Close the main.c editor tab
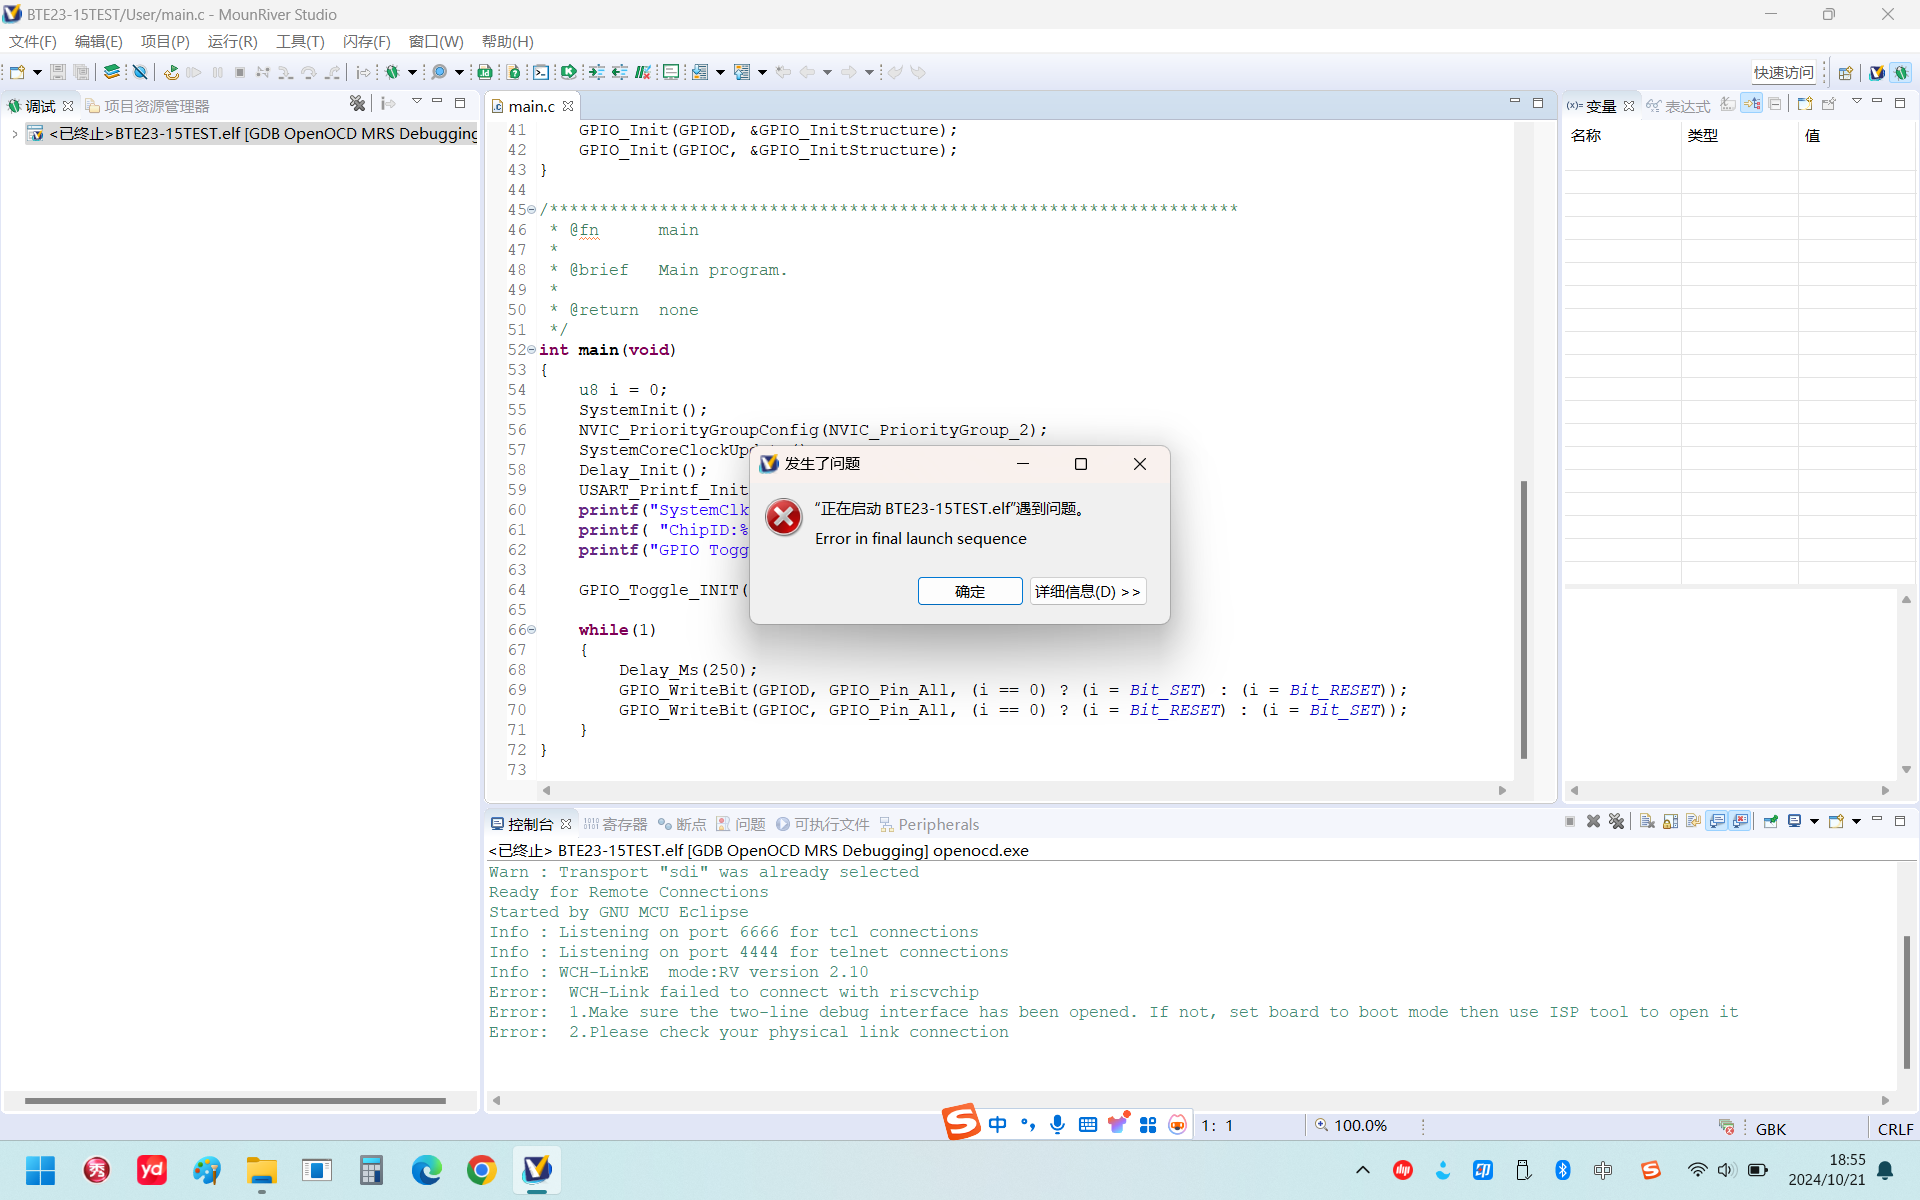The width and height of the screenshot is (1920, 1200). pos(568,106)
